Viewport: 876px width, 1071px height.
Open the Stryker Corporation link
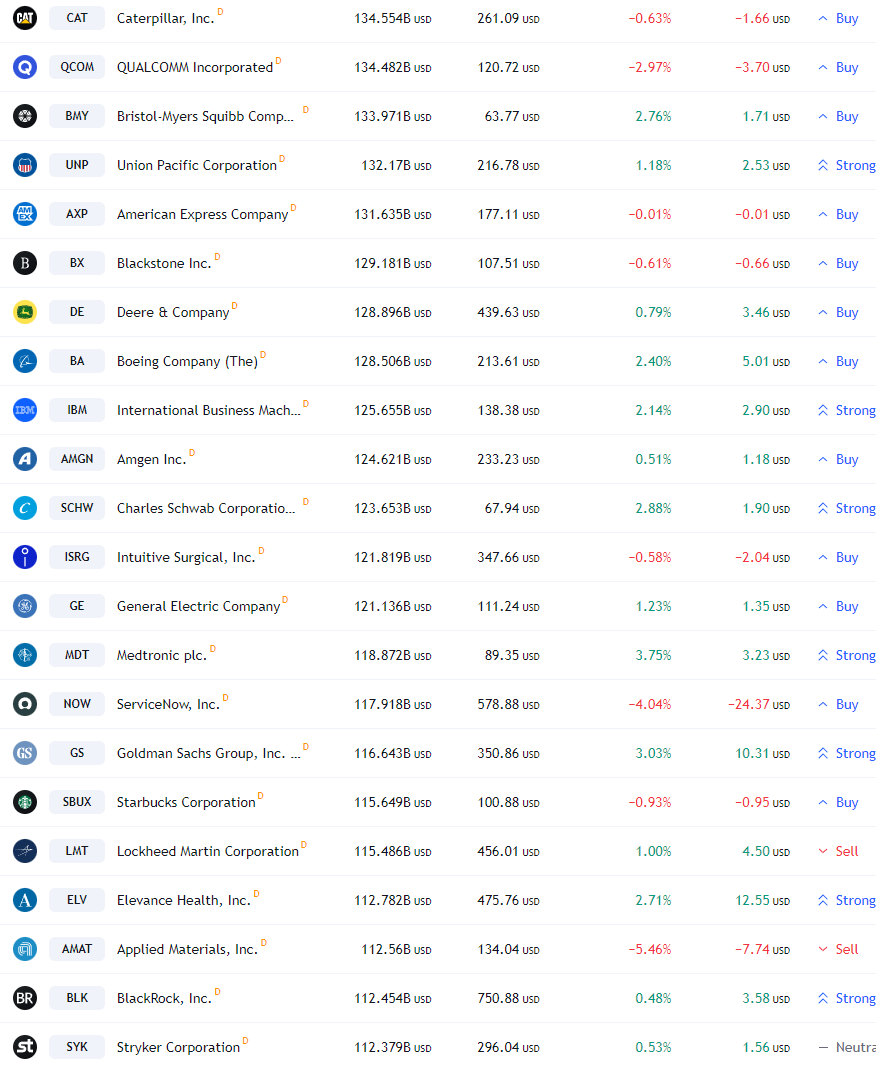pyautogui.click(x=178, y=1048)
